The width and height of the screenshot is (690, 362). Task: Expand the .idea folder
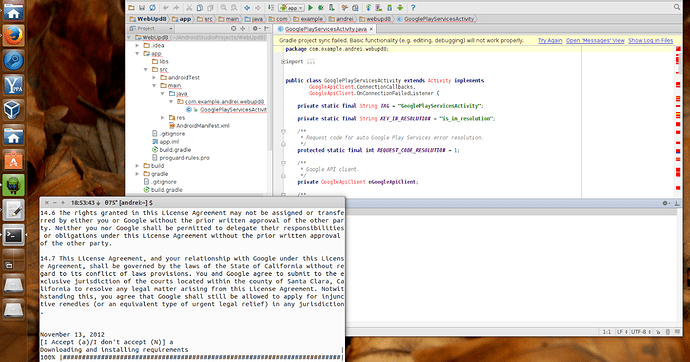pos(137,45)
